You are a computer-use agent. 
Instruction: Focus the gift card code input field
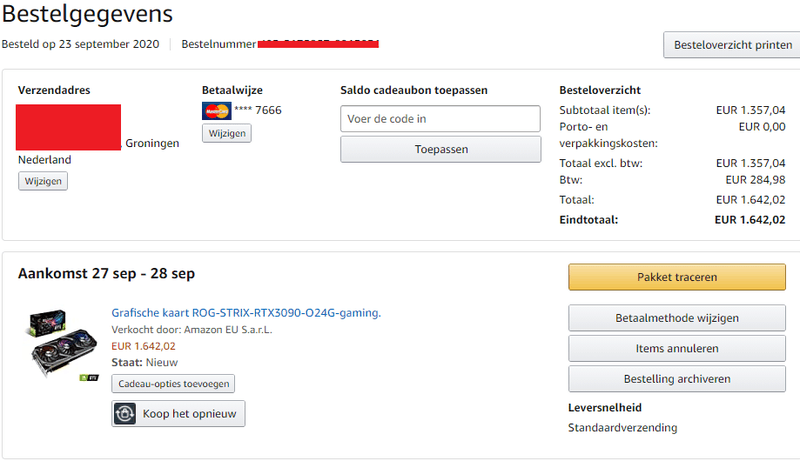point(440,119)
